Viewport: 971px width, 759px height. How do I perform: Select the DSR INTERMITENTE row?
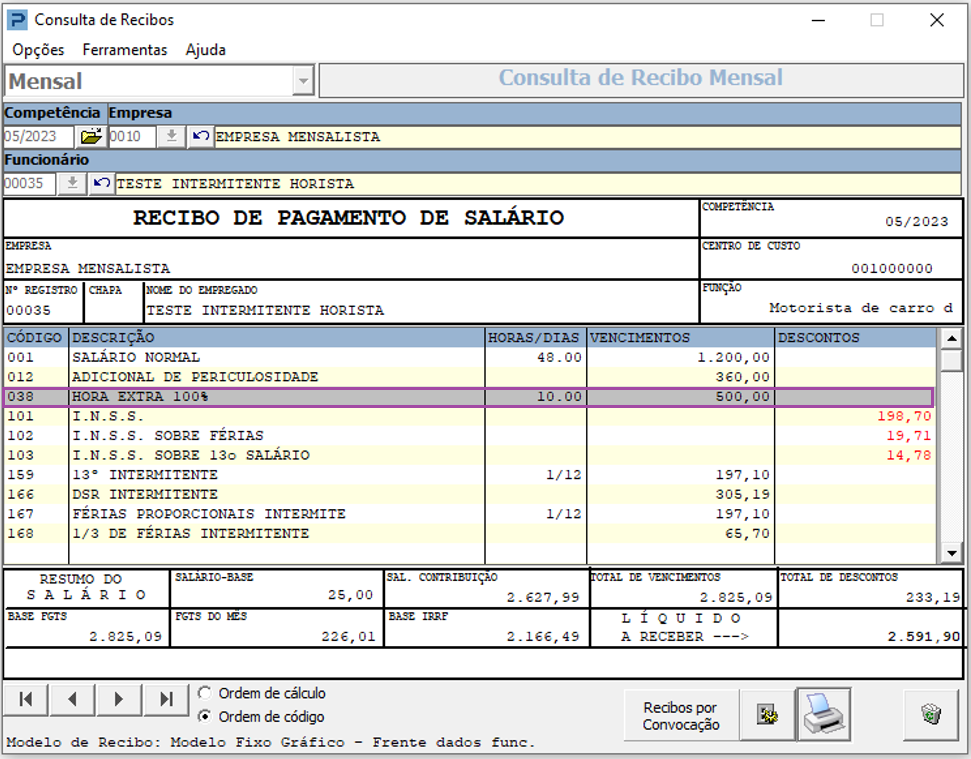pos(469,494)
